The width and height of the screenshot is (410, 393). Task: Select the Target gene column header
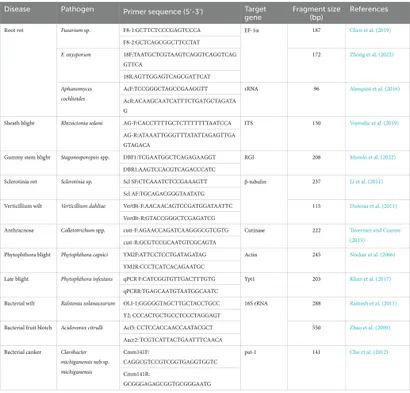[x=255, y=13]
